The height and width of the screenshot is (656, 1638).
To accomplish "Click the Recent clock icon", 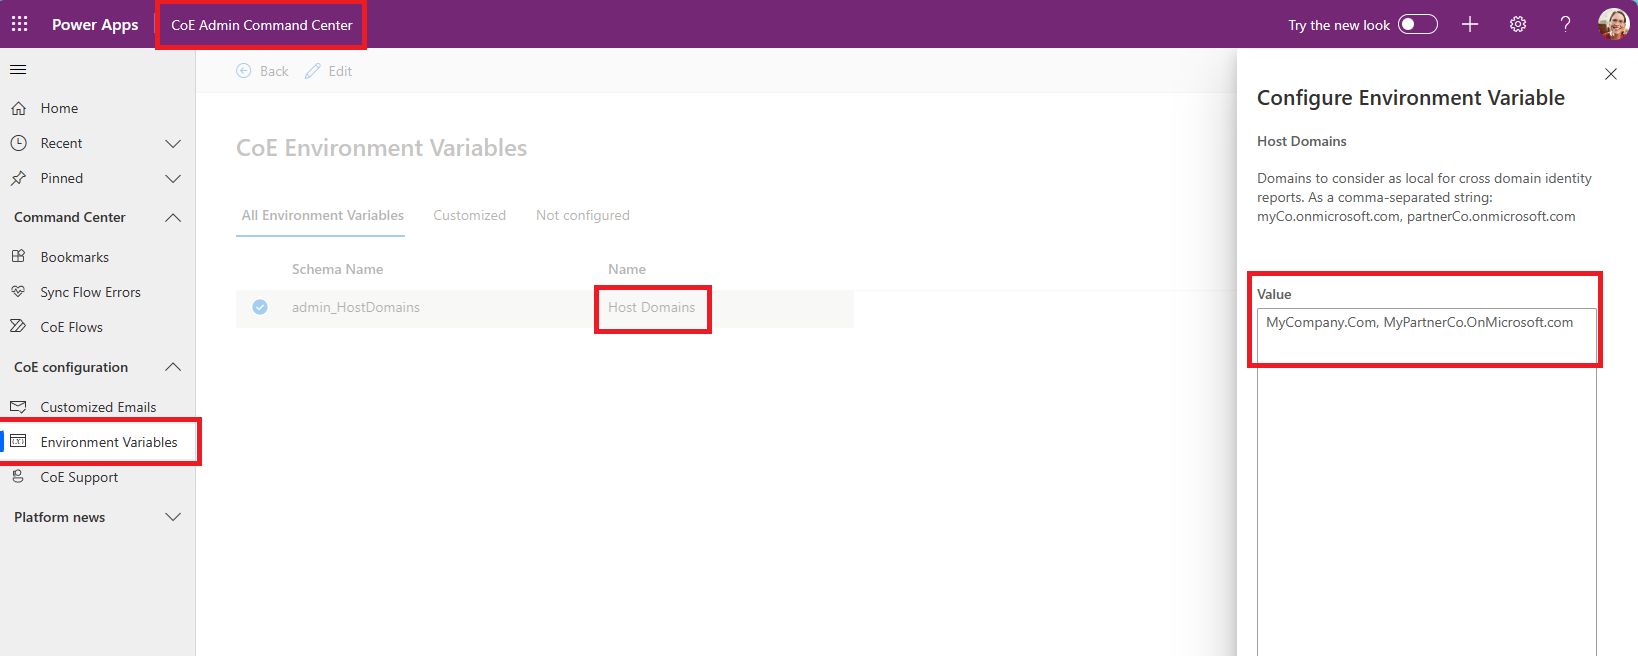I will [x=18, y=143].
